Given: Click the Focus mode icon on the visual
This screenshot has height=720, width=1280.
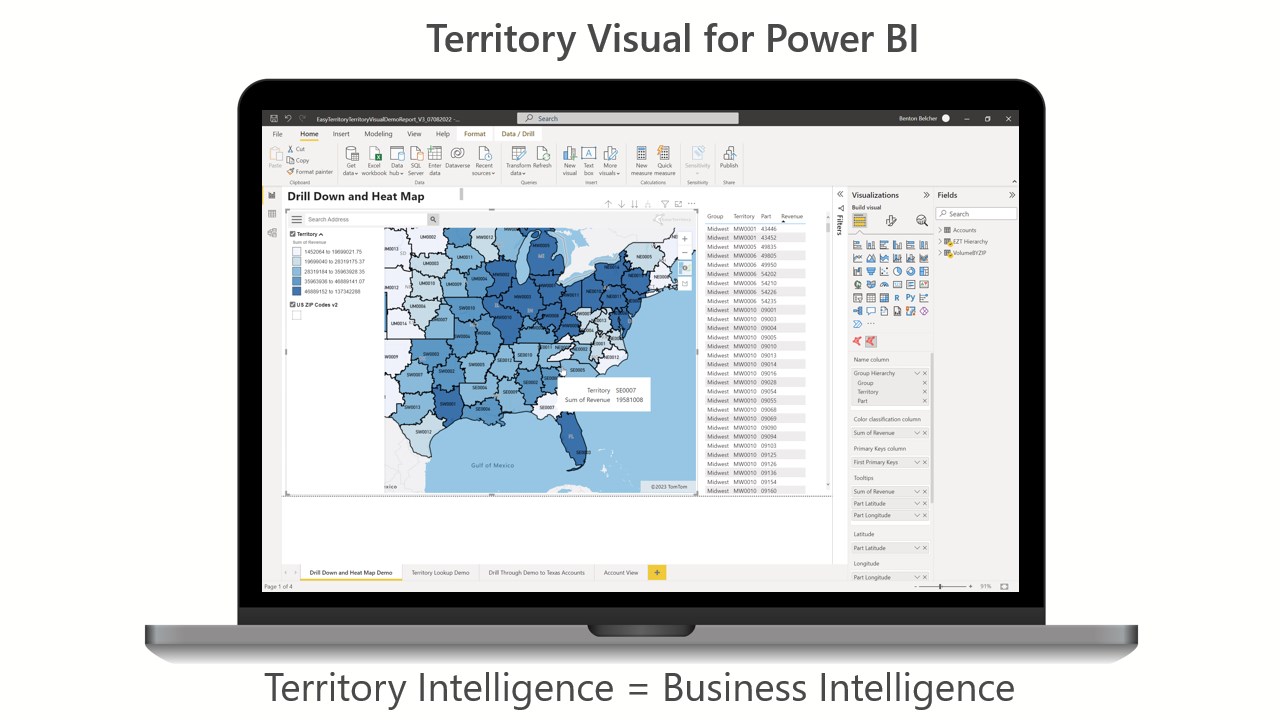Looking at the screenshot, I should [678, 204].
